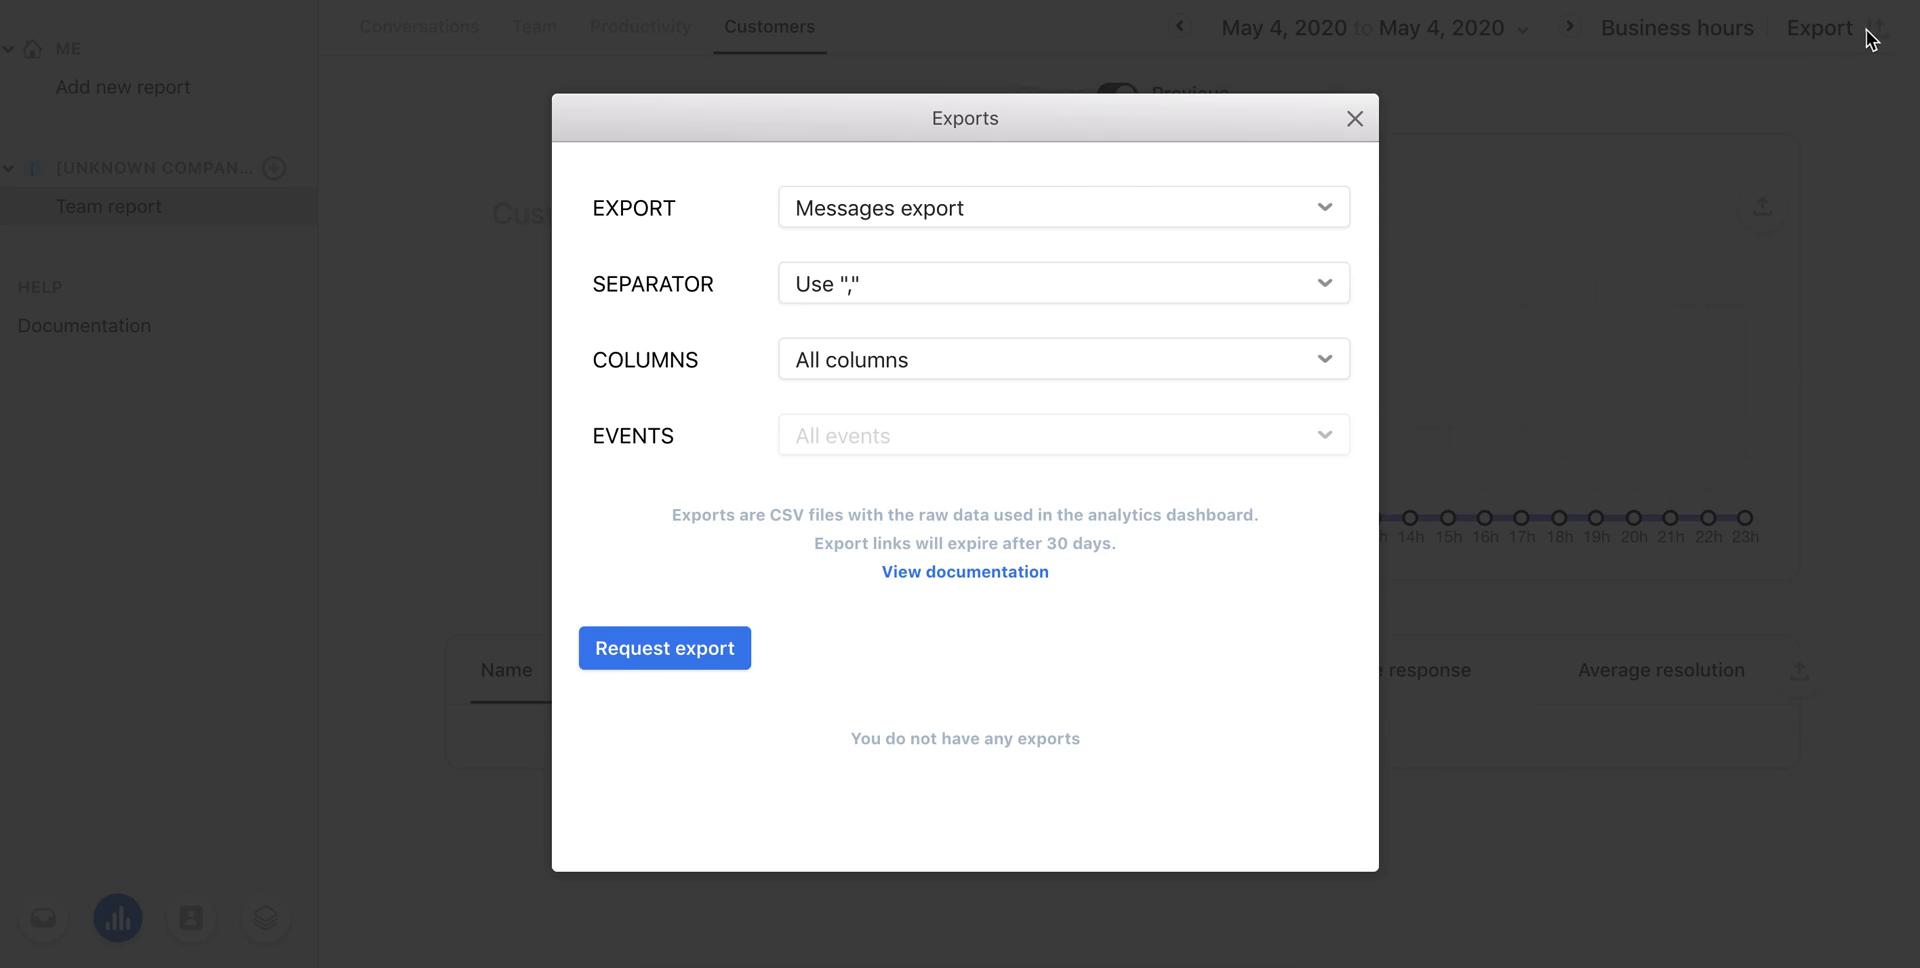The height and width of the screenshot is (968, 1920).
Task: Collapse the ME section chevron
Action: (8, 49)
